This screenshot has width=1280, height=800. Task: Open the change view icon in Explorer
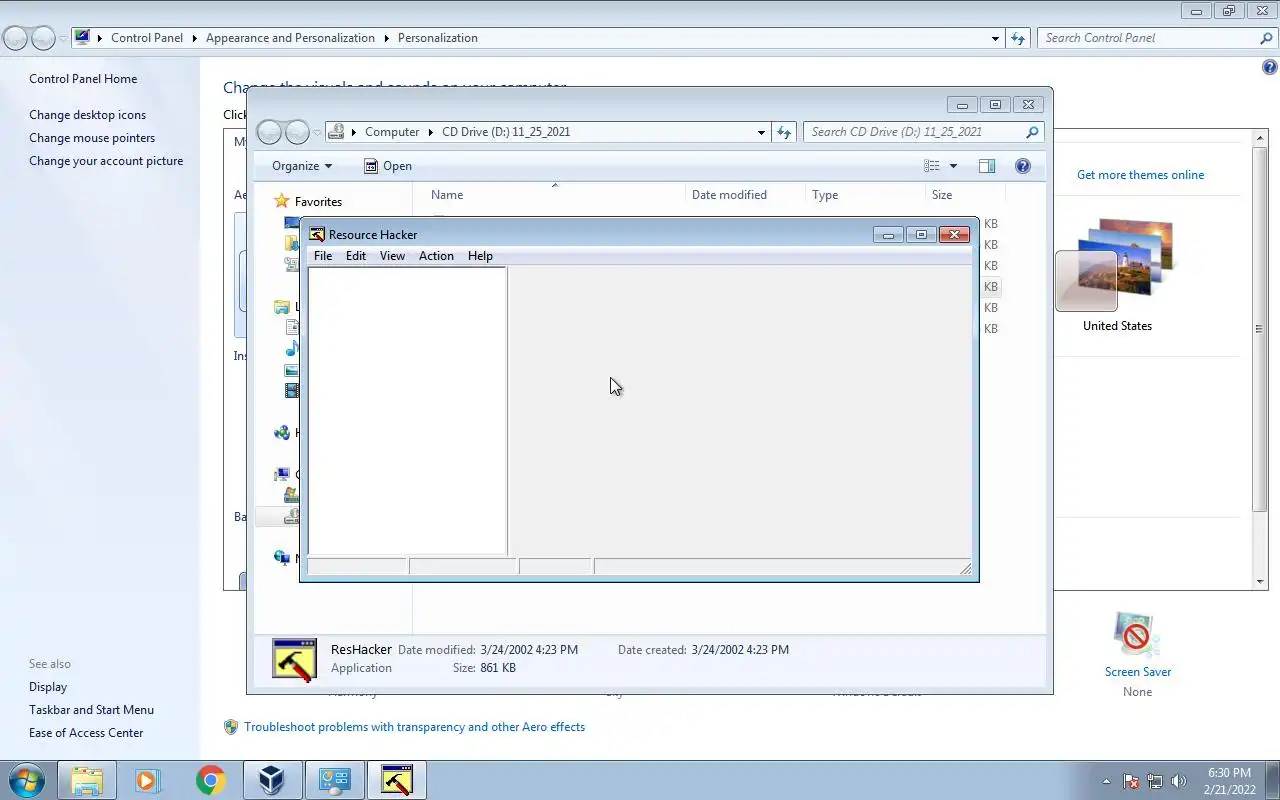[x=932, y=166]
